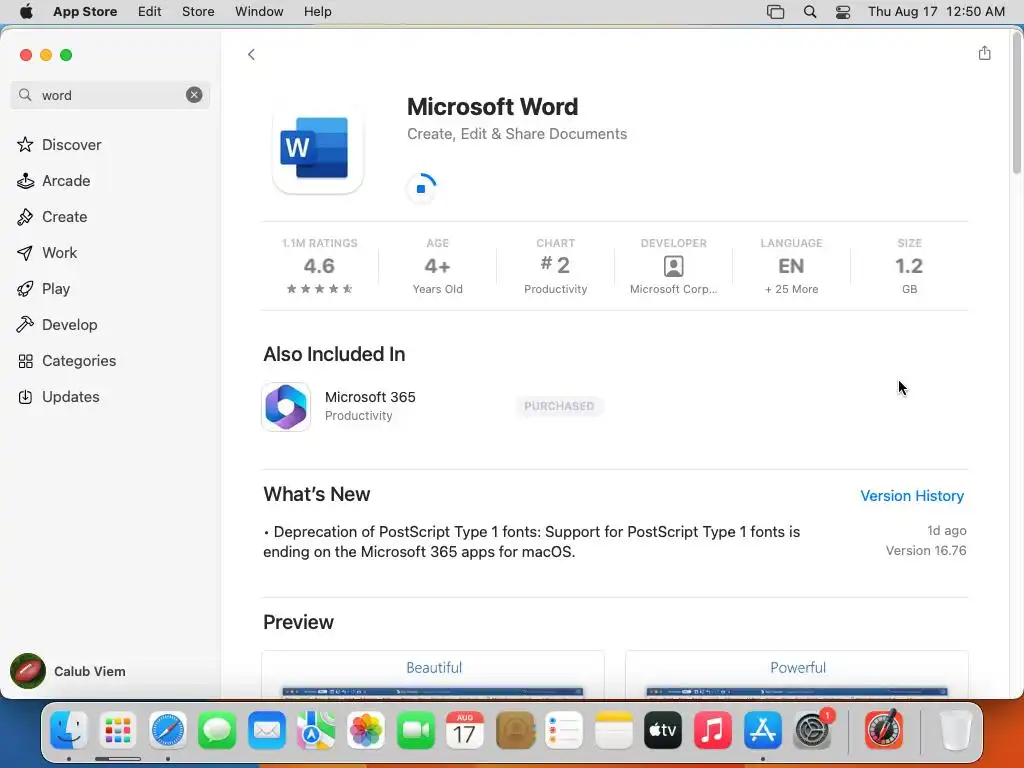The width and height of the screenshot is (1024, 768).
Task: Open Finder from the Dock
Action: pyautogui.click(x=69, y=729)
